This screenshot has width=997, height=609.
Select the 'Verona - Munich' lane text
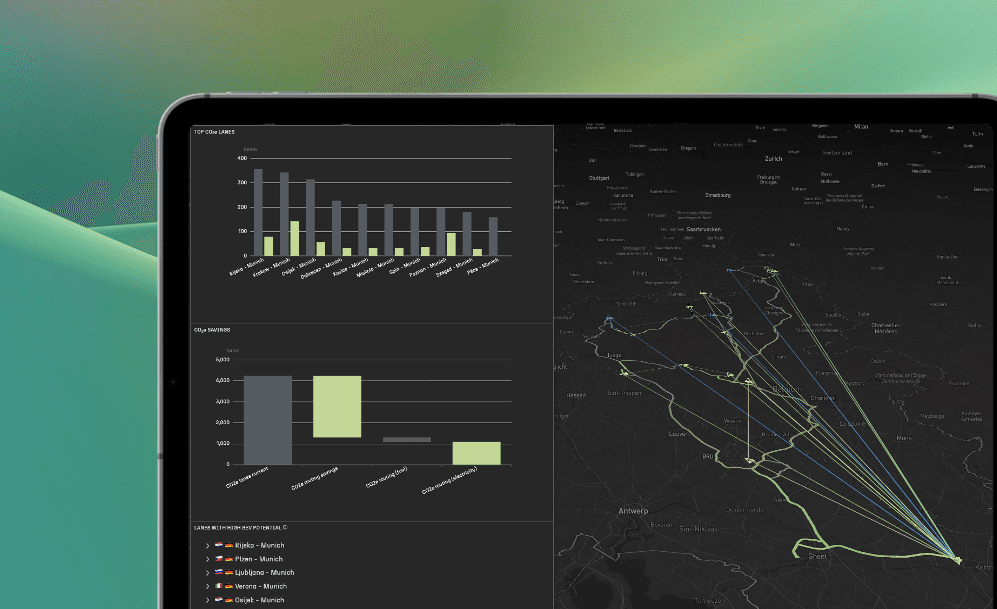click(x=261, y=586)
